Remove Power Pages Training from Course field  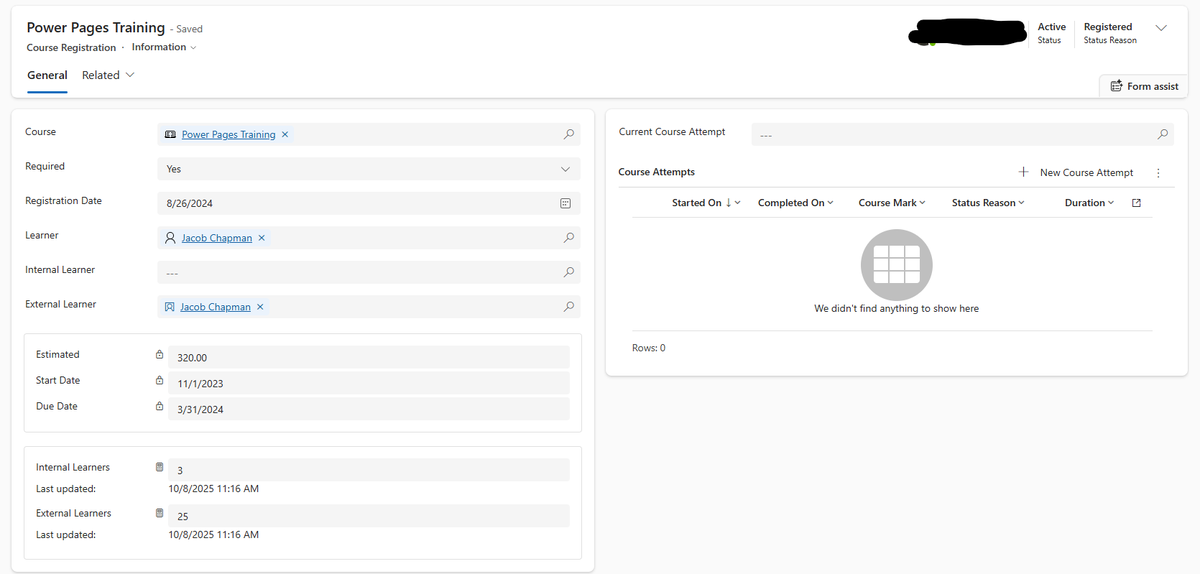[x=285, y=134]
